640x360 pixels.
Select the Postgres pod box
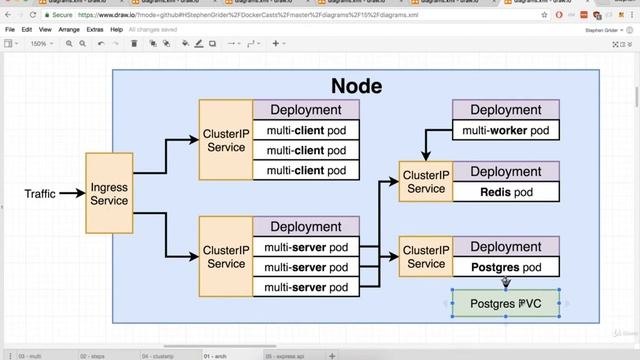pyautogui.click(x=506, y=267)
